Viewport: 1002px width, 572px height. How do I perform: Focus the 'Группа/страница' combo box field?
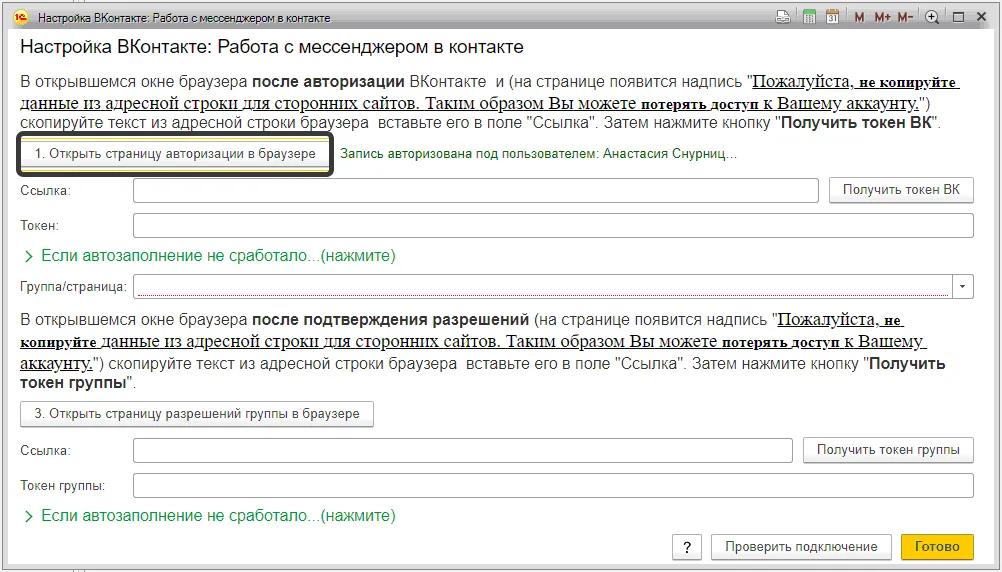(543, 286)
